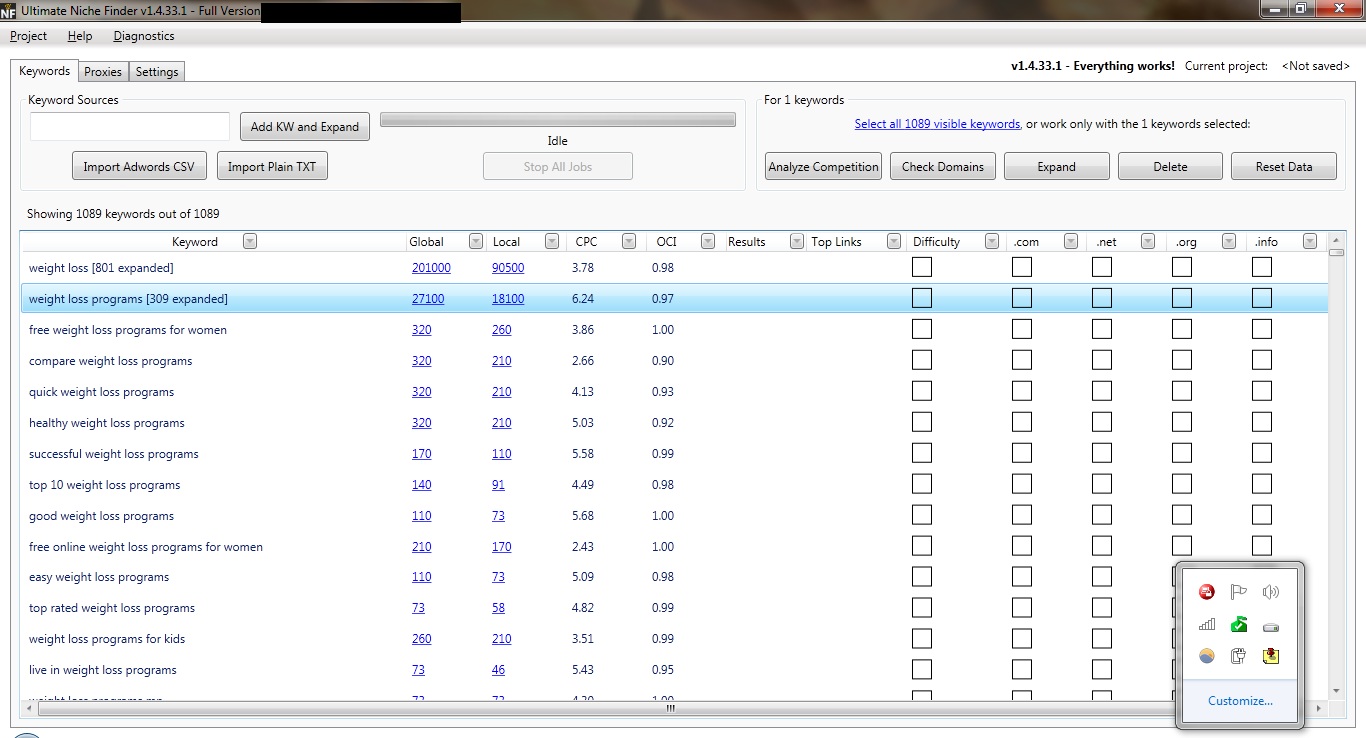The width and height of the screenshot is (1366, 738).
Task: Open the Results column filter dropdown
Action: (x=796, y=241)
